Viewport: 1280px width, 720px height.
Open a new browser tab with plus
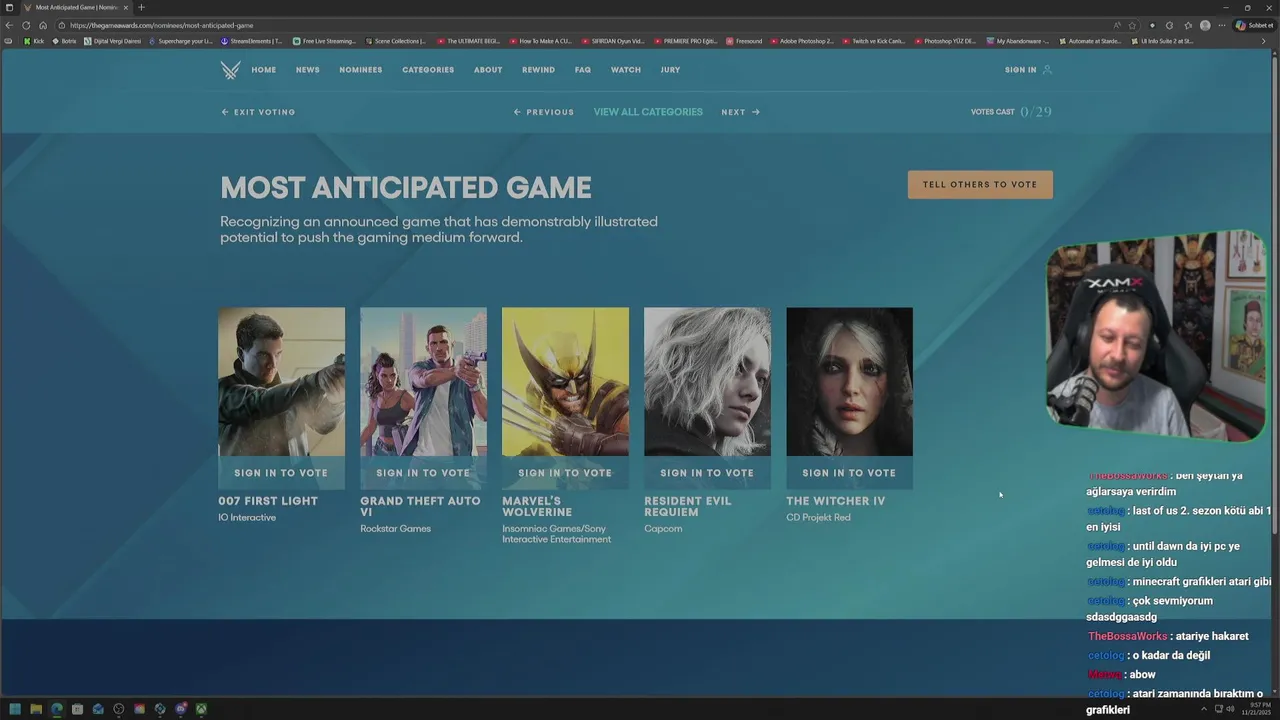141,7
